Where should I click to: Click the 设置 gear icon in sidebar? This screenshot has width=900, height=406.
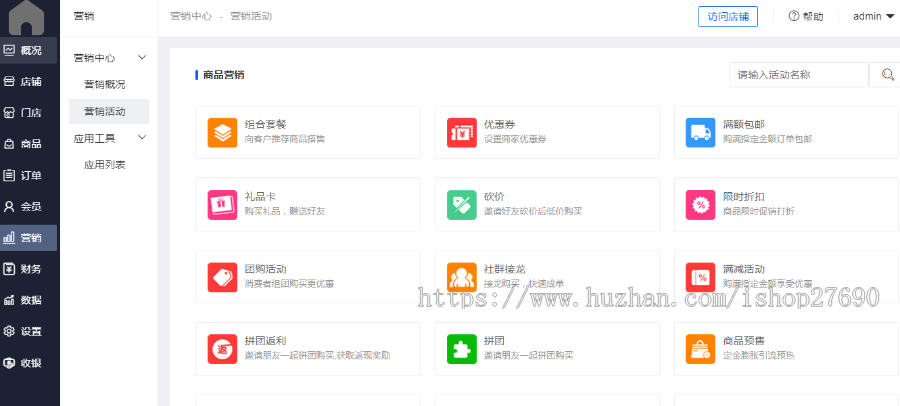pos(9,331)
